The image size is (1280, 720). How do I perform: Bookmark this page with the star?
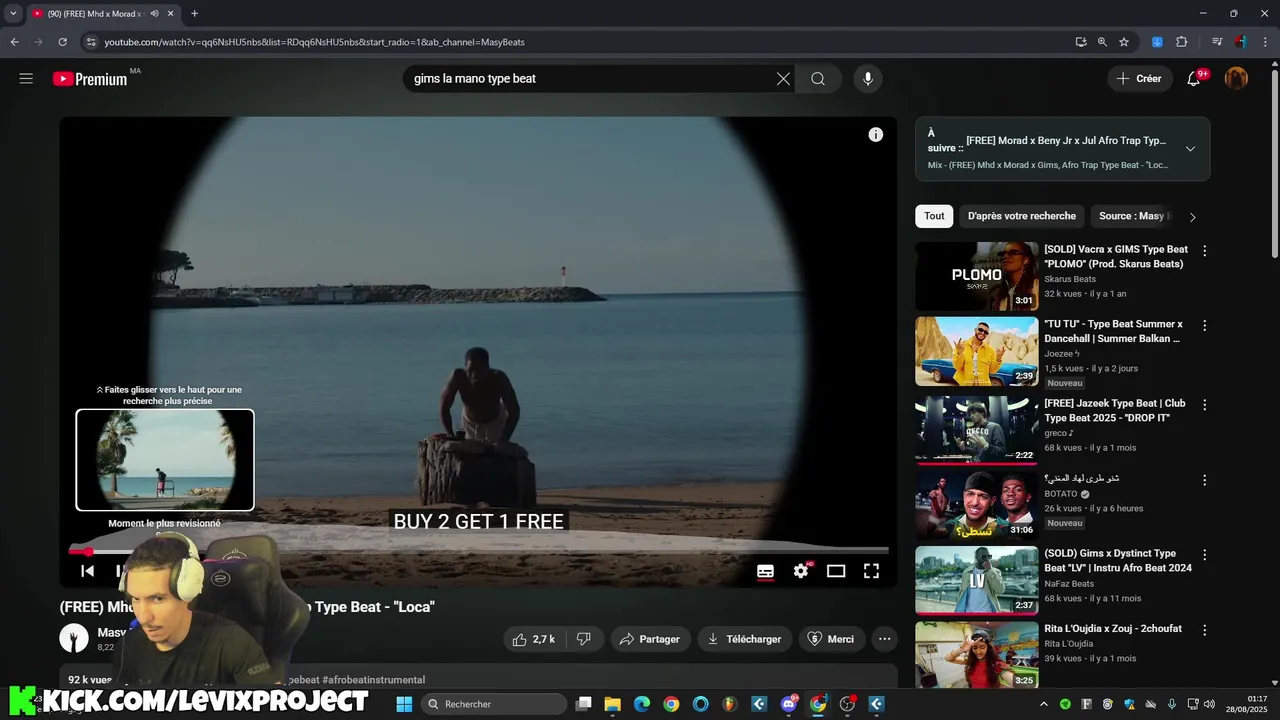tap(1124, 42)
